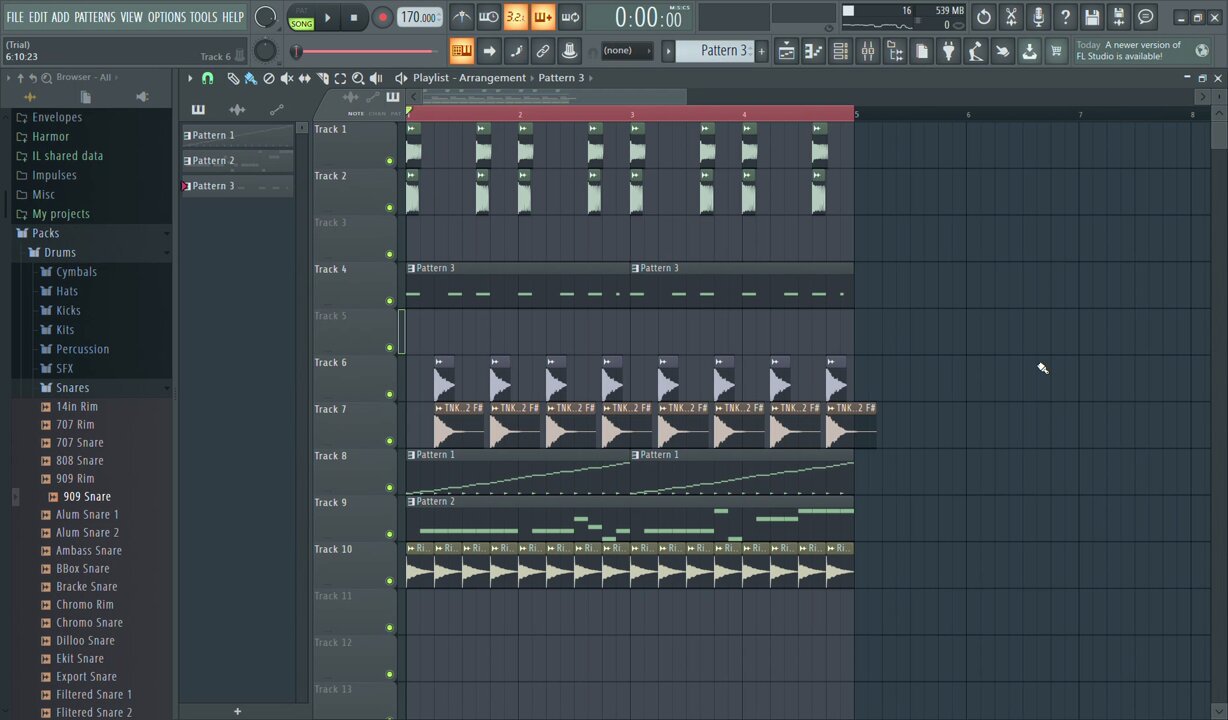Viewport: 1228px width, 720px height.
Task: Open the Mixer icon
Action: point(868,50)
